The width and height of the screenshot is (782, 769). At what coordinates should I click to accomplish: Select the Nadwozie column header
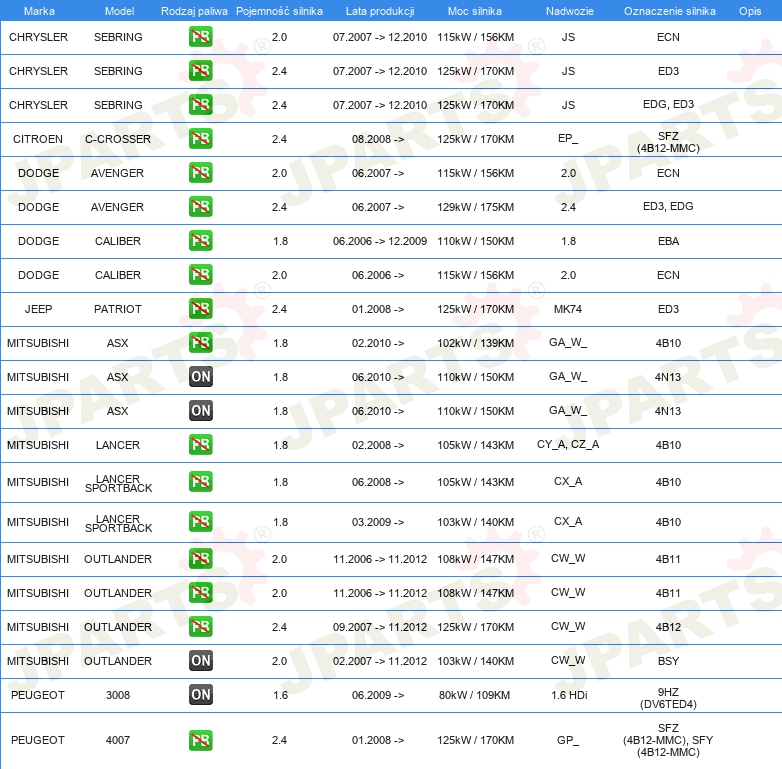tap(570, 11)
